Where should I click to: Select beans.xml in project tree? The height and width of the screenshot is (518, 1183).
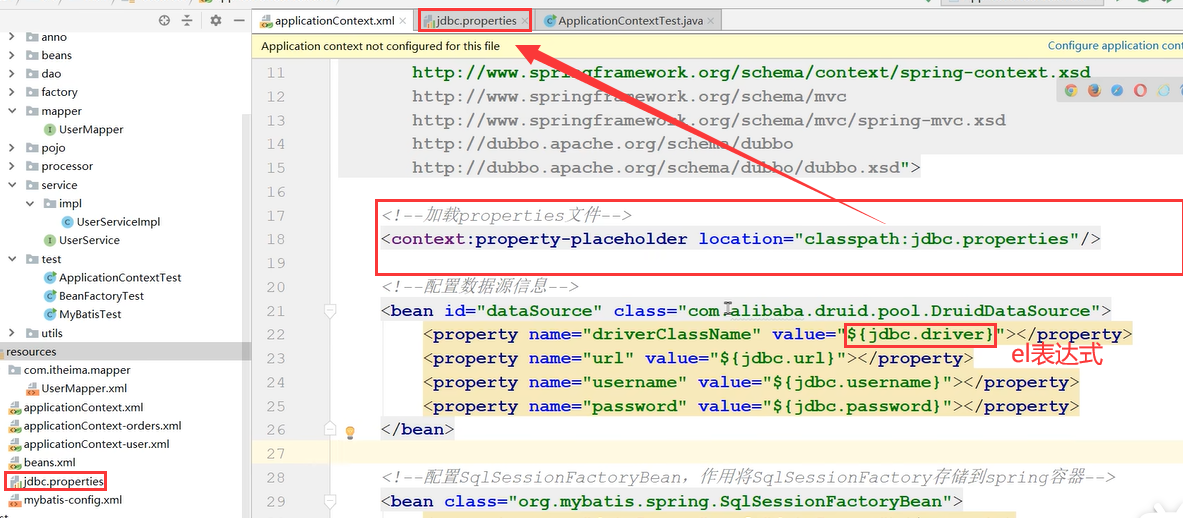point(42,462)
